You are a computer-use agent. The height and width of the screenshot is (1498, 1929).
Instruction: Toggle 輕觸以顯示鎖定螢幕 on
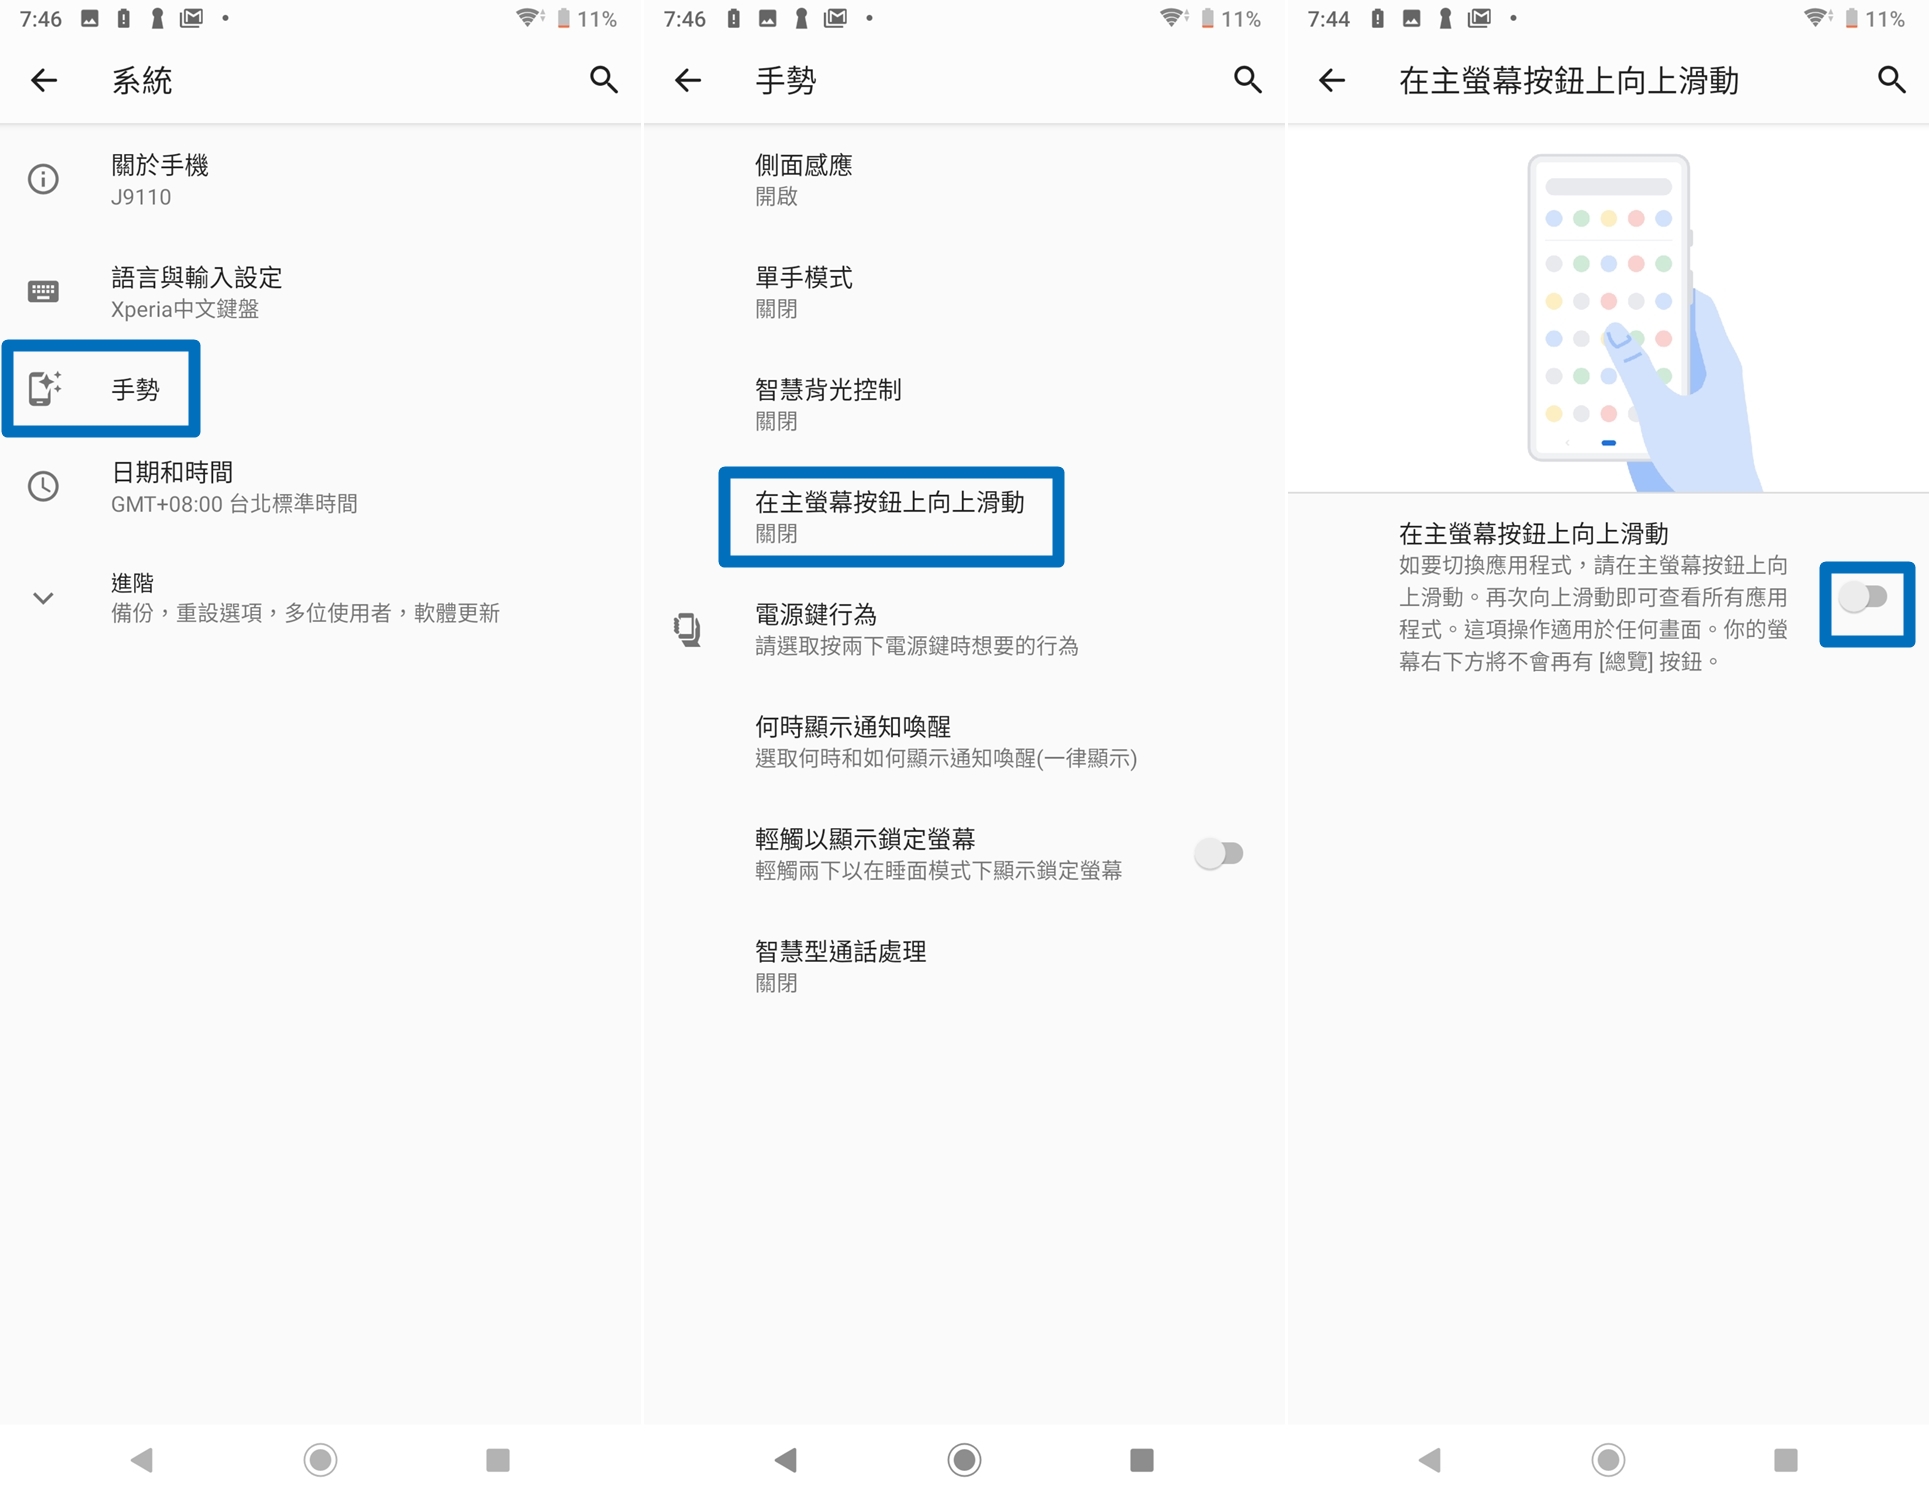coord(1220,853)
